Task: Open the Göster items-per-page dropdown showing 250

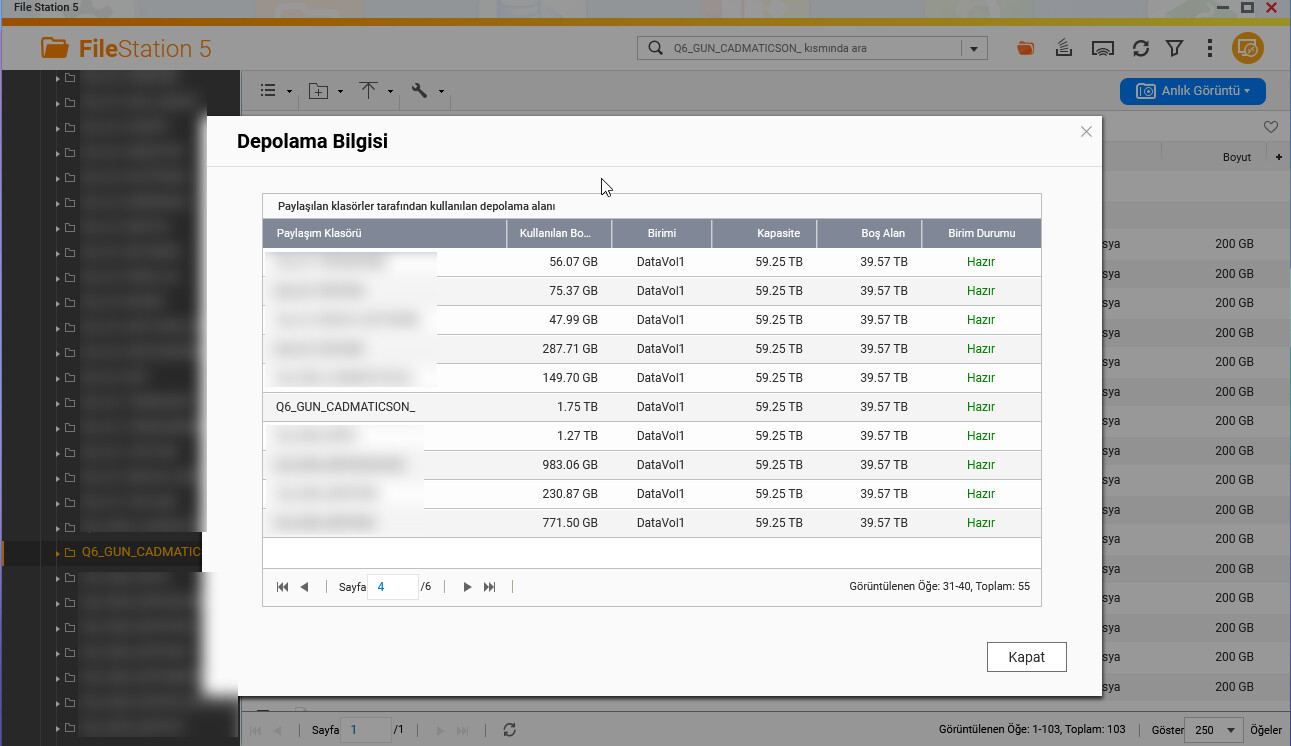Action: pyautogui.click(x=1214, y=730)
